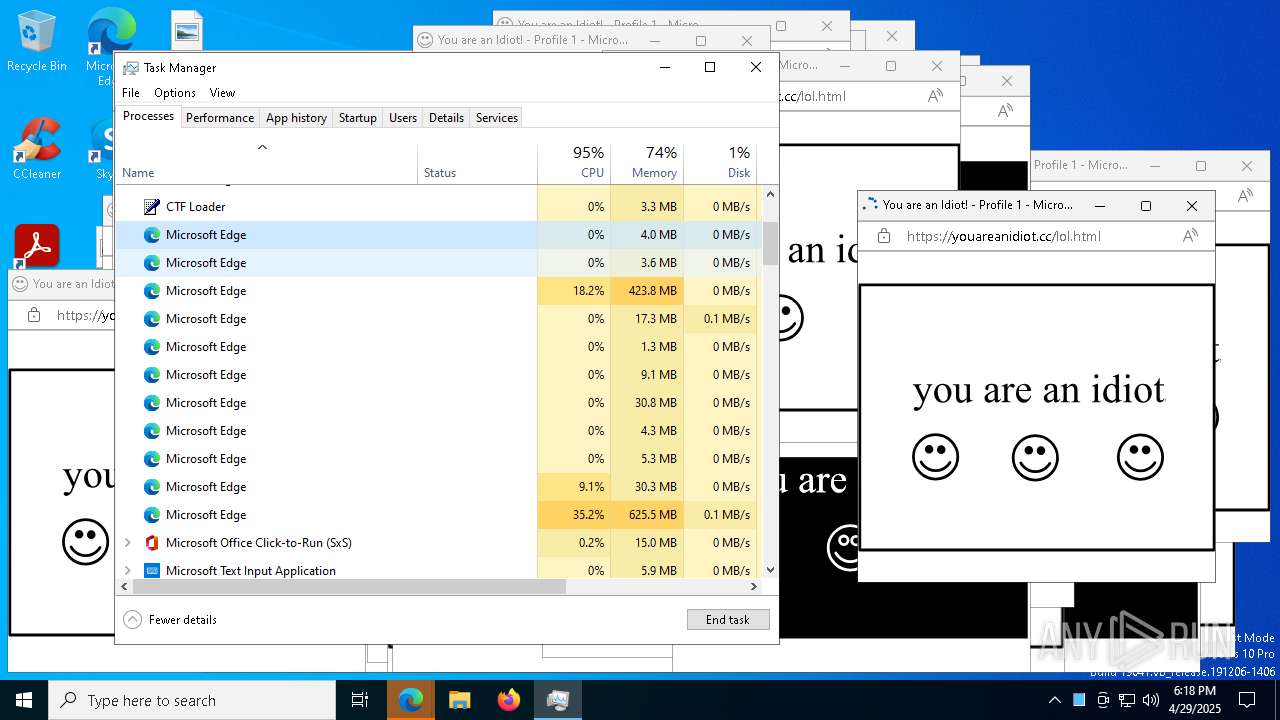The image size is (1280, 720).
Task: Open the notification center icon
Action: tap(1247, 700)
